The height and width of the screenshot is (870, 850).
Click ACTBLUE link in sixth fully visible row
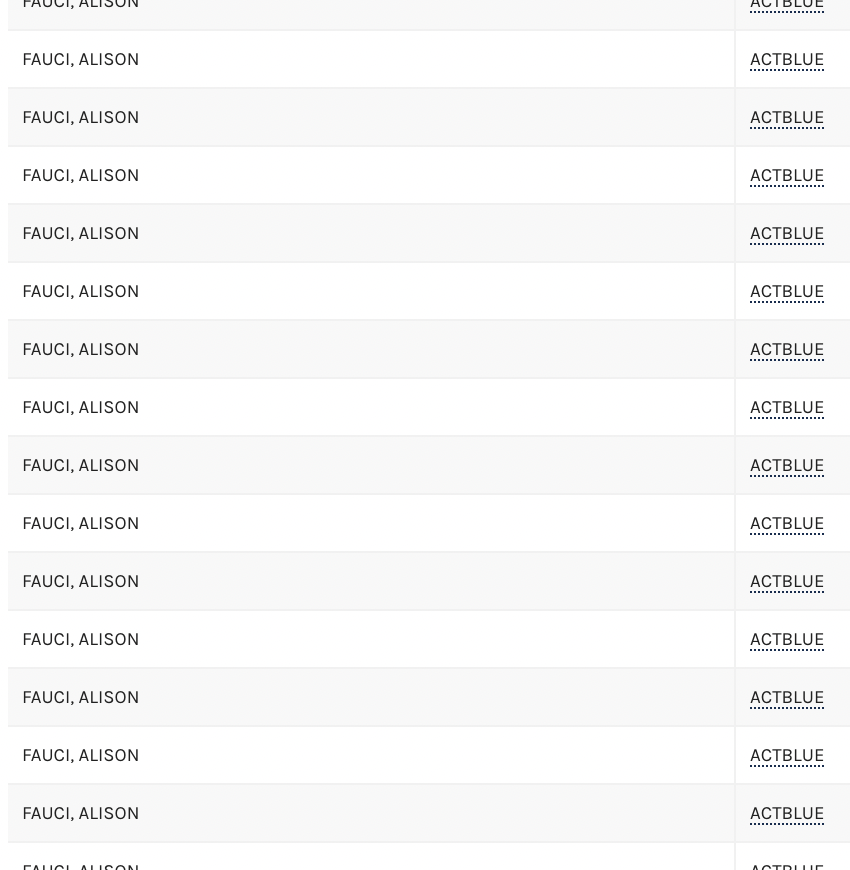tap(786, 350)
